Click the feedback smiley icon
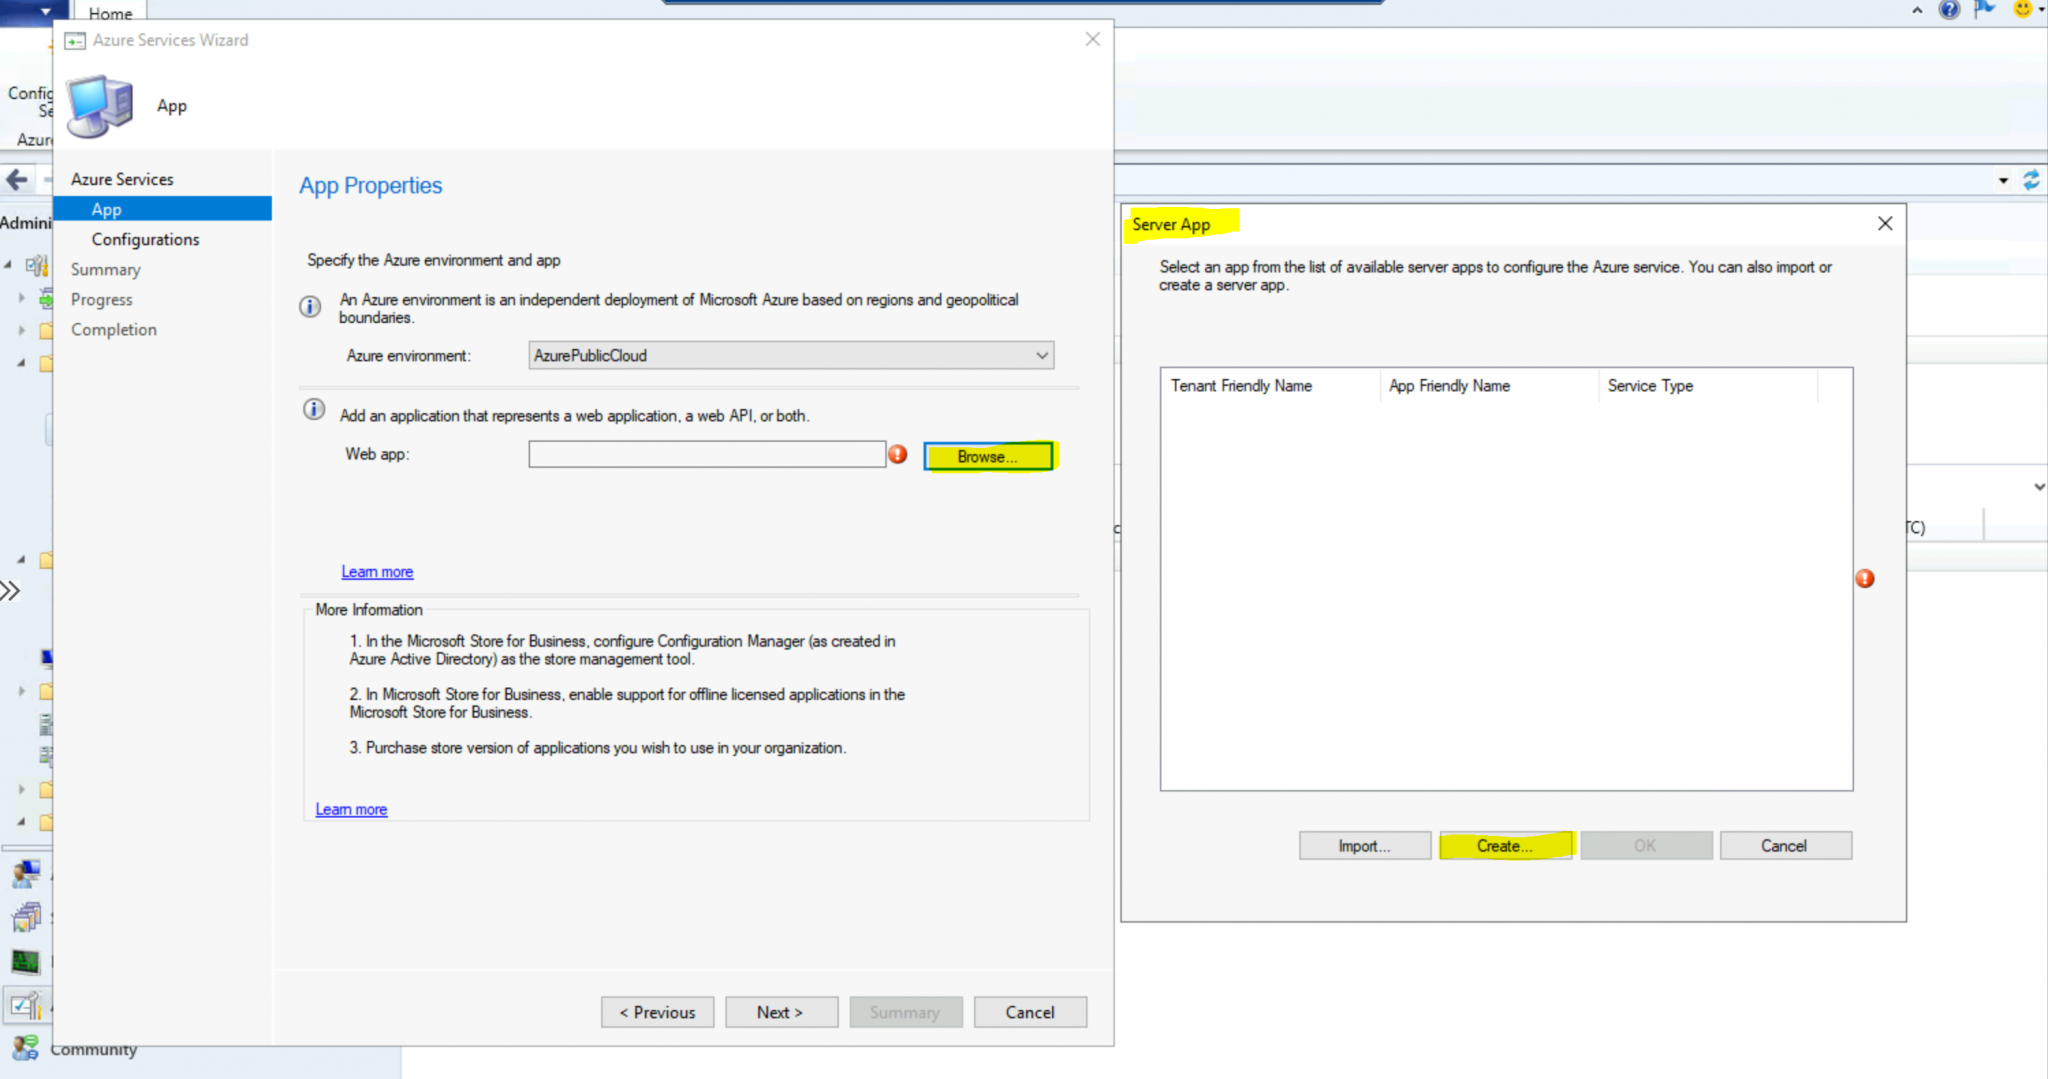 (2024, 10)
